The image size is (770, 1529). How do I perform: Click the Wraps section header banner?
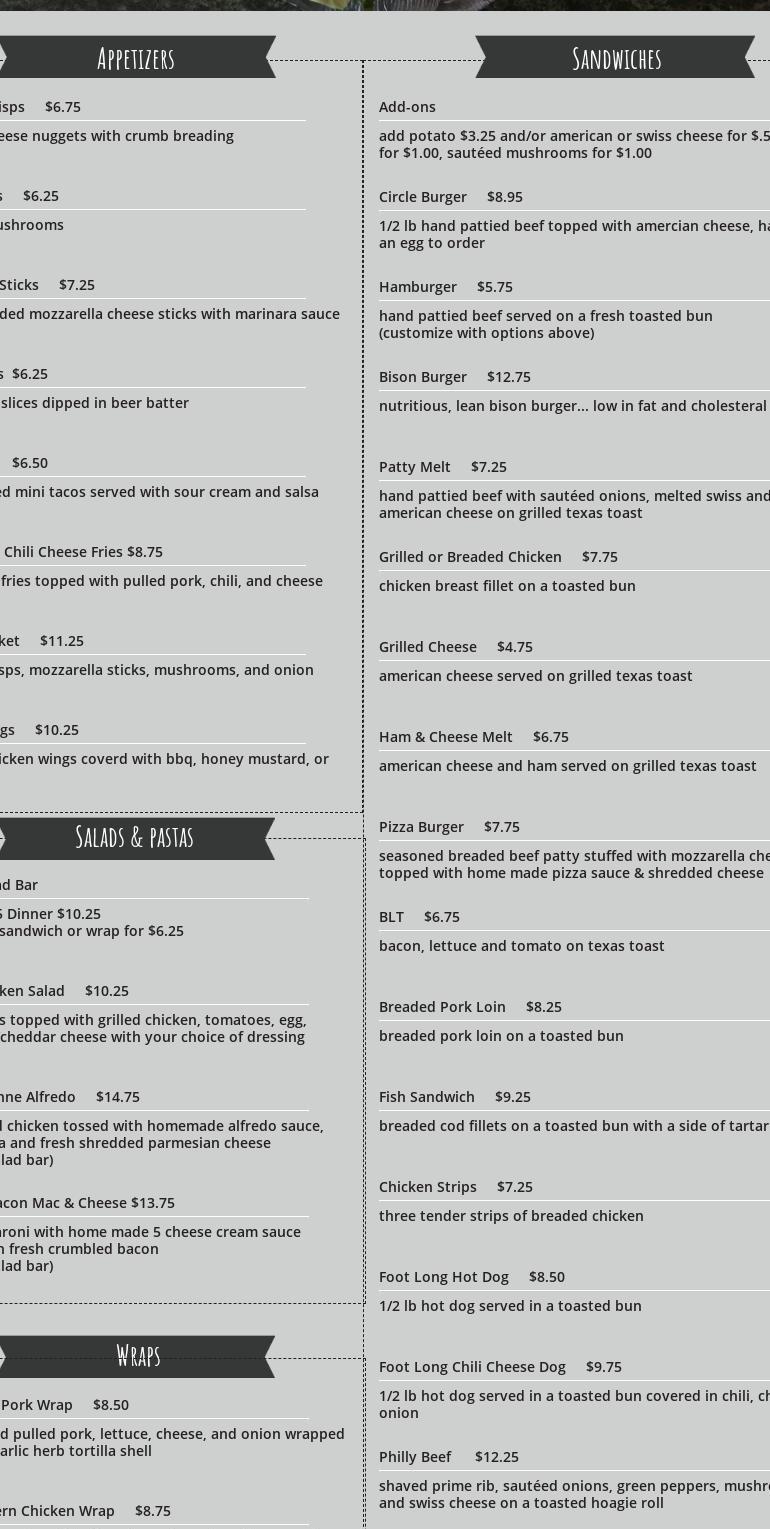pyautogui.click(x=138, y=1355)
